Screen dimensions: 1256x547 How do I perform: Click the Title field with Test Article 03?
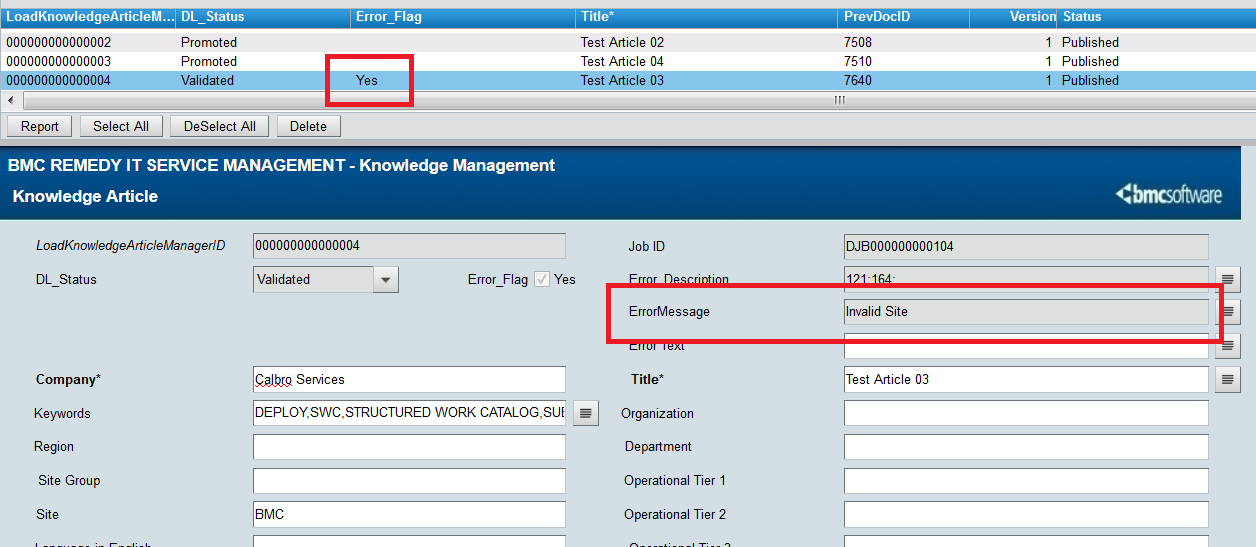click(x=1026, y=379)
